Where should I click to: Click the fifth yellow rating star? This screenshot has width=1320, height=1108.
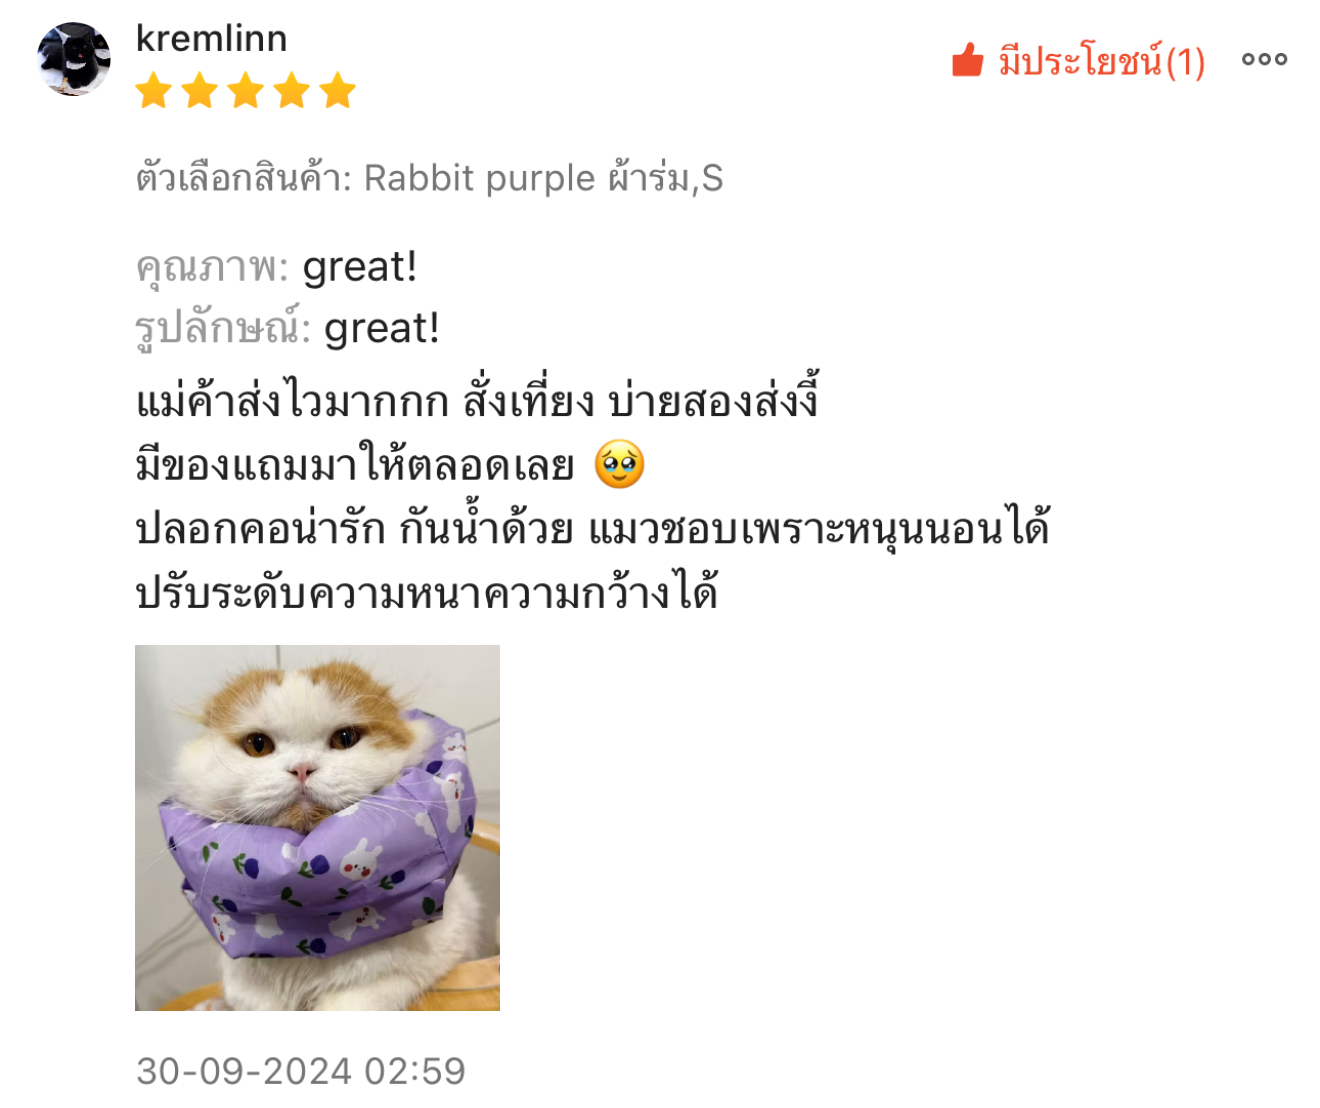338,90
